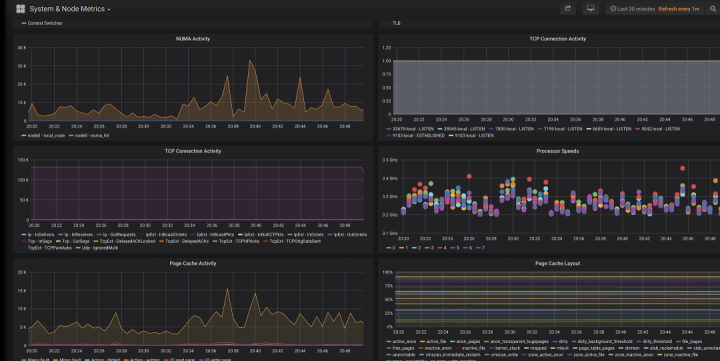The height and width of the screenshot is (361, 720).
Task: Open the Processor Speeds panel title menu
Action: point(557,151)
